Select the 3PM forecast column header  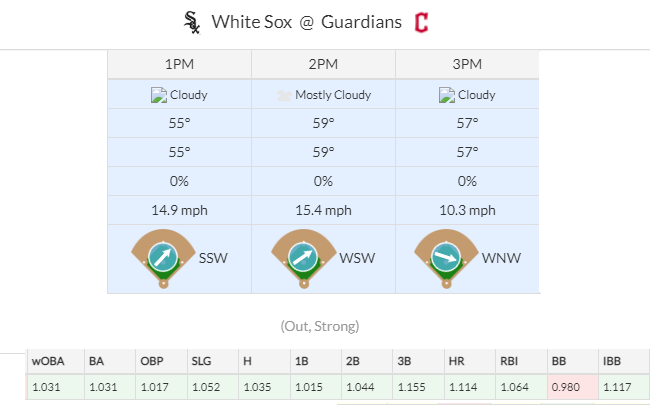[468, 64]
